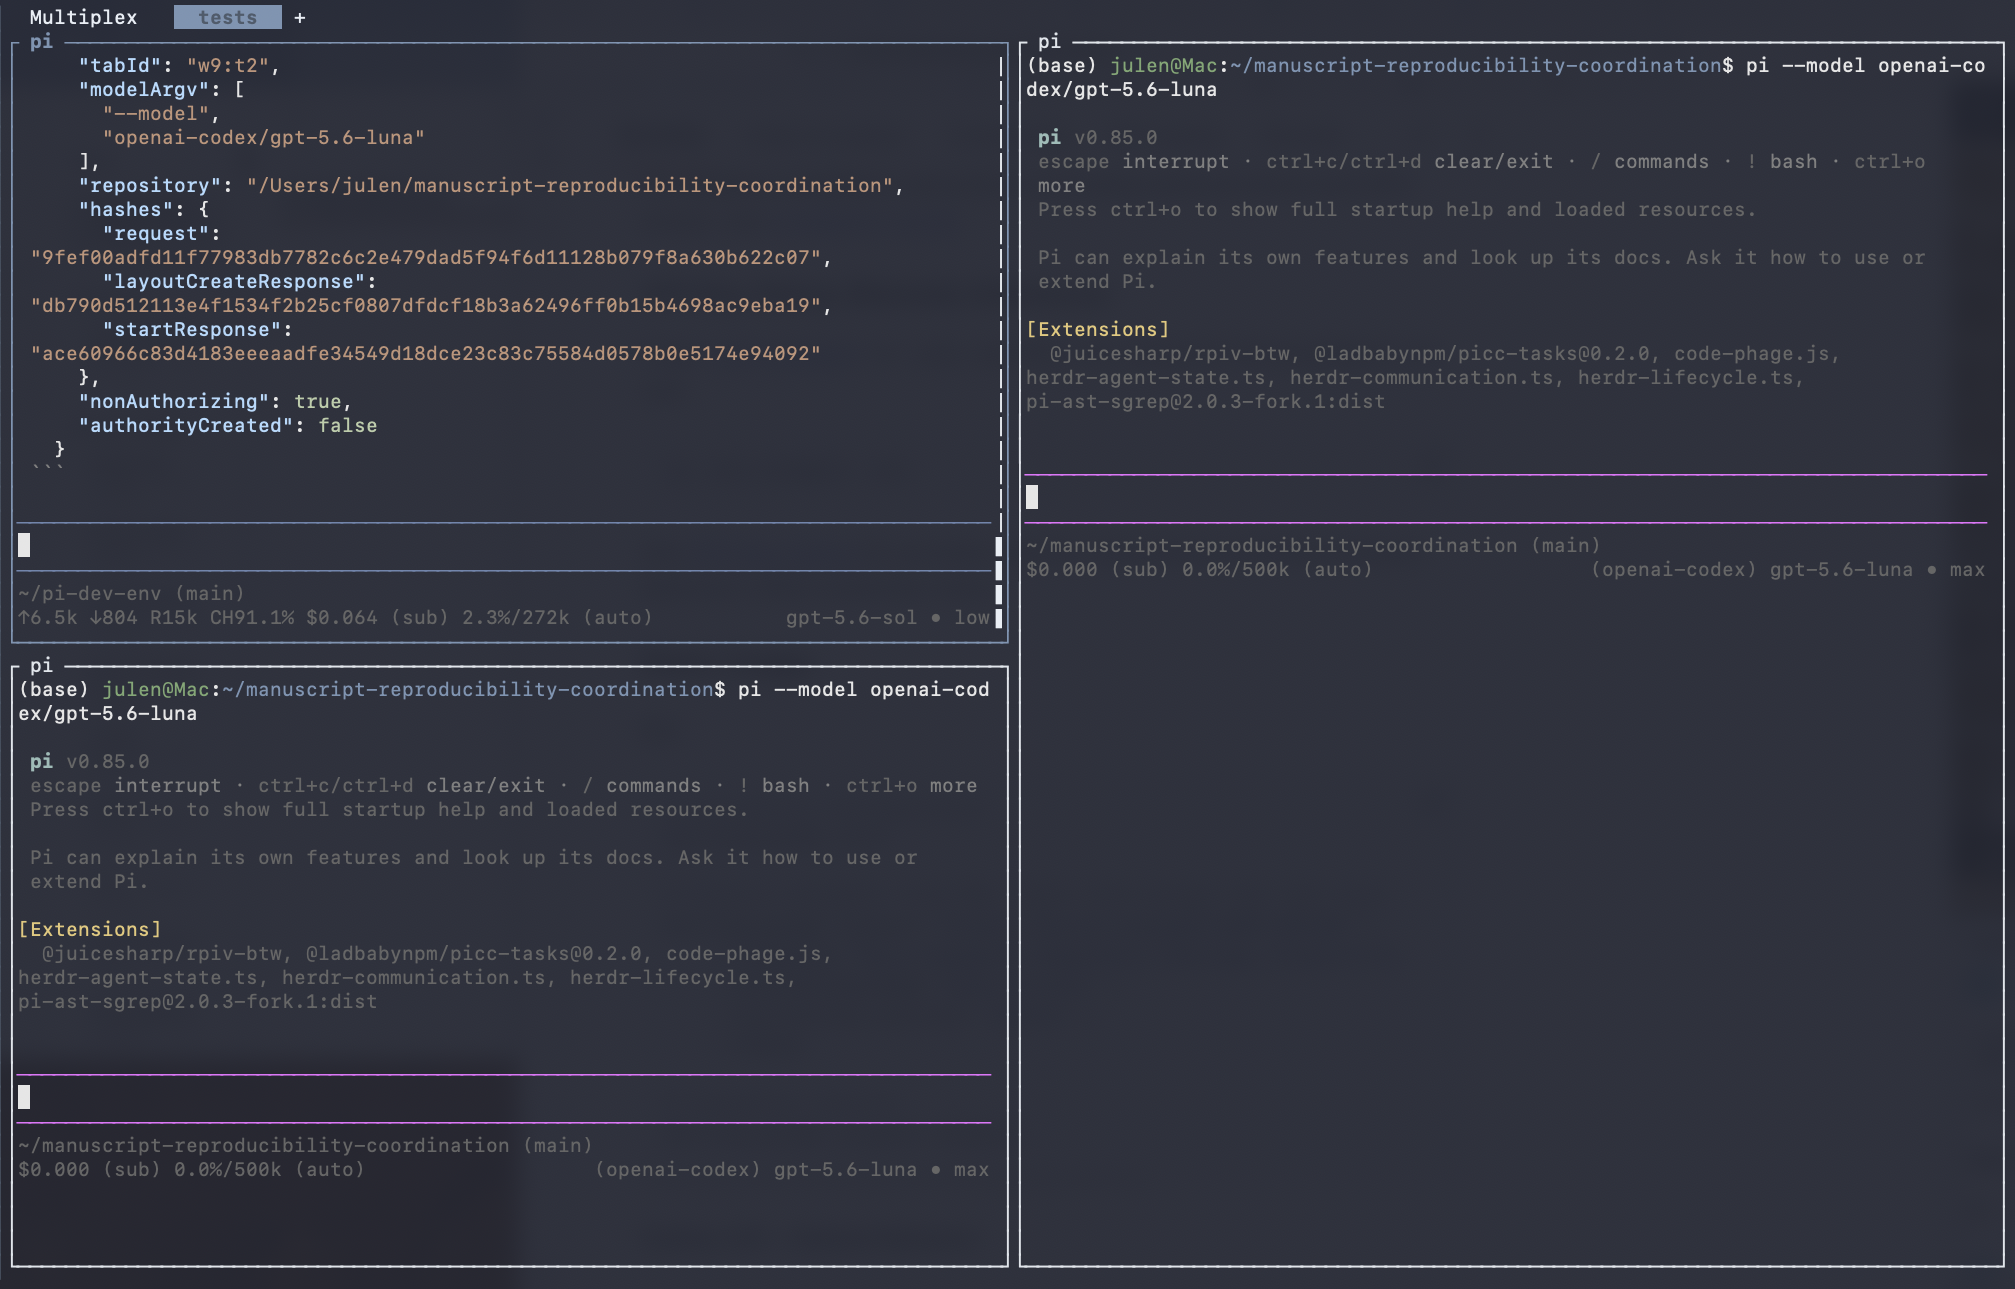The image size is (2015, 1289).
Task: Click the "repository" path line in the JSON
Action: pyautogui.click(x=491, y=185)
